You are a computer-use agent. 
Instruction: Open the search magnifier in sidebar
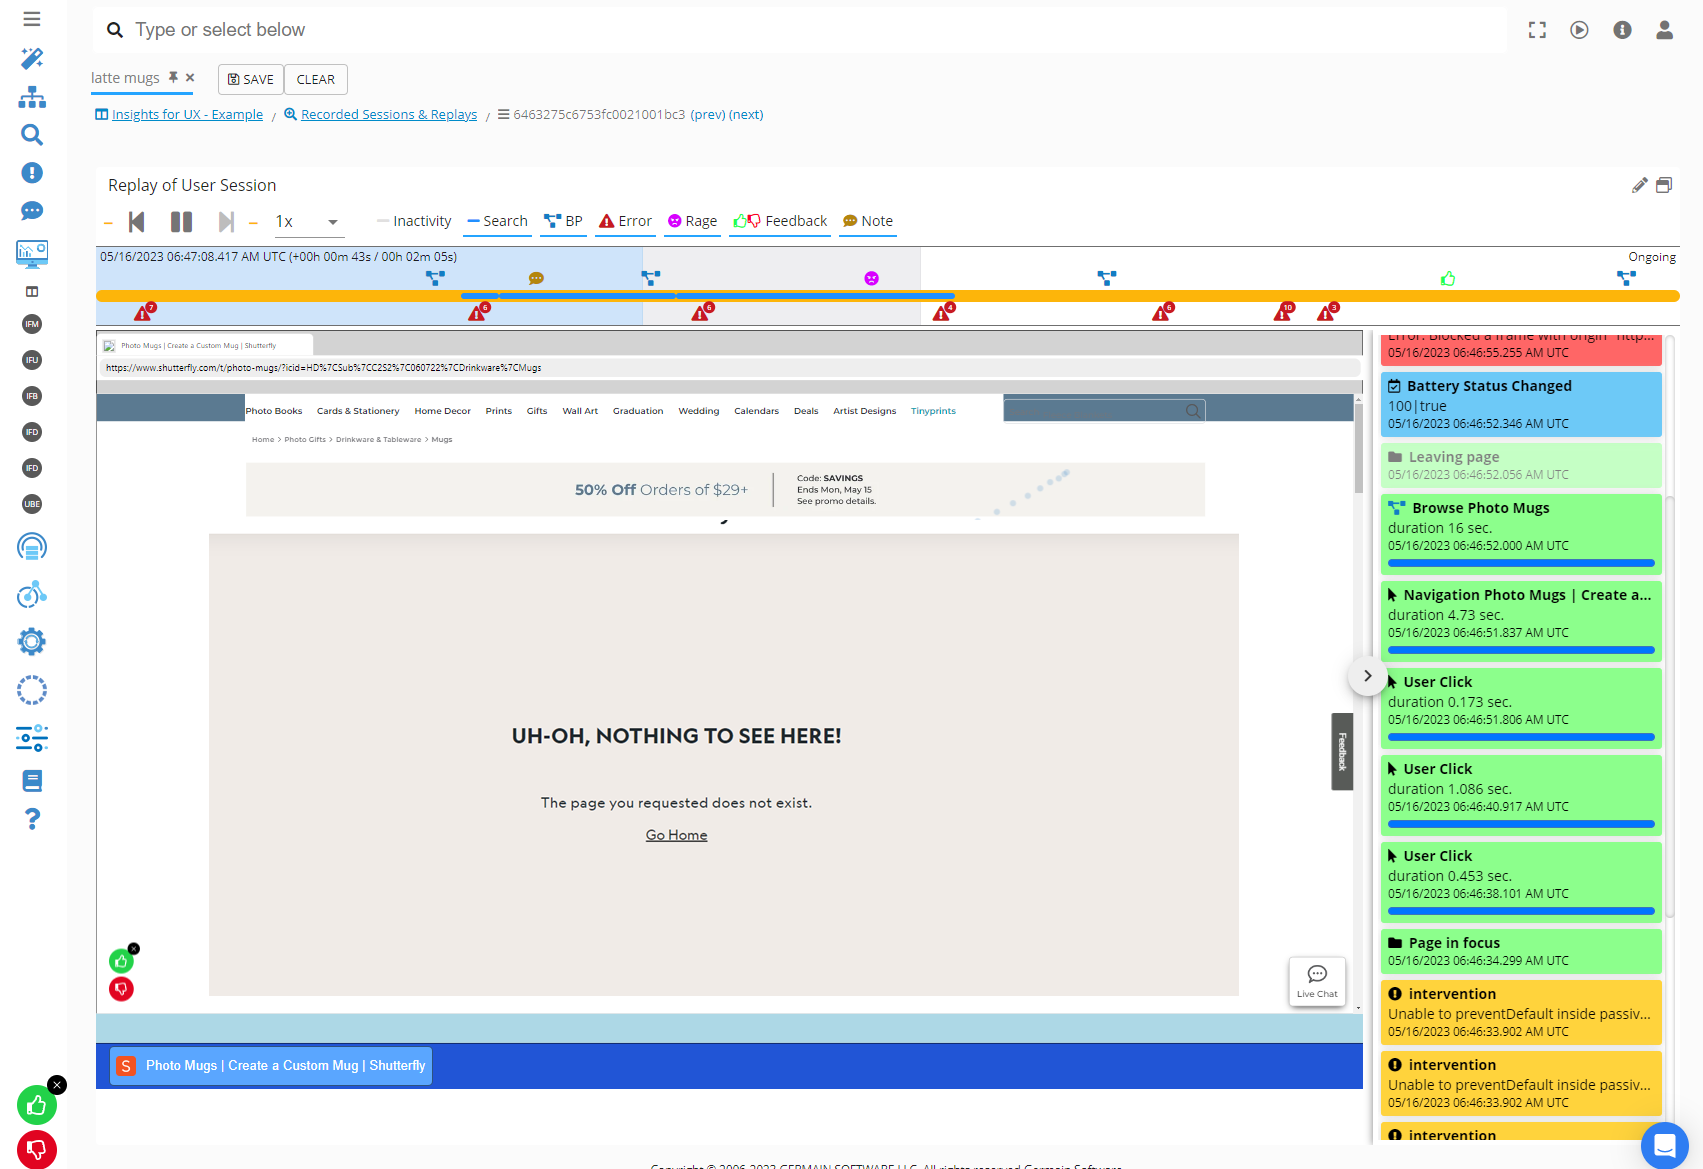(32, 135)
